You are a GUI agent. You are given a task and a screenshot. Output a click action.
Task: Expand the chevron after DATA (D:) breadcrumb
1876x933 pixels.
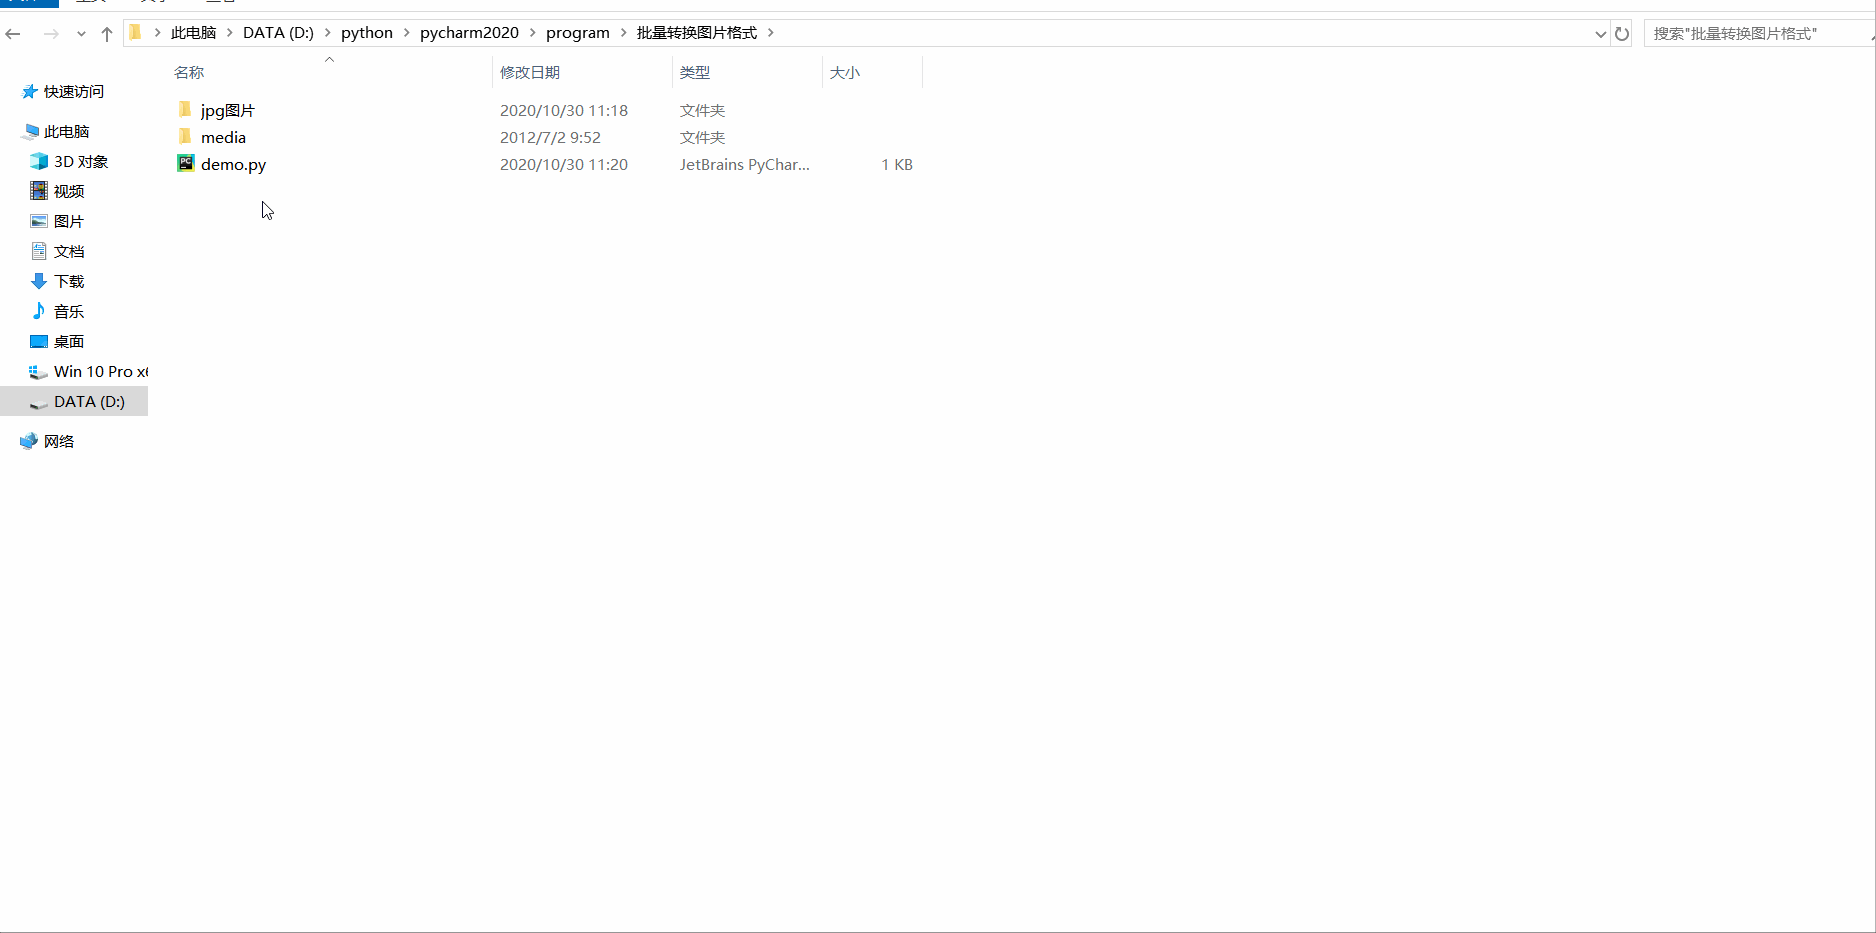[x=327, y=33]
